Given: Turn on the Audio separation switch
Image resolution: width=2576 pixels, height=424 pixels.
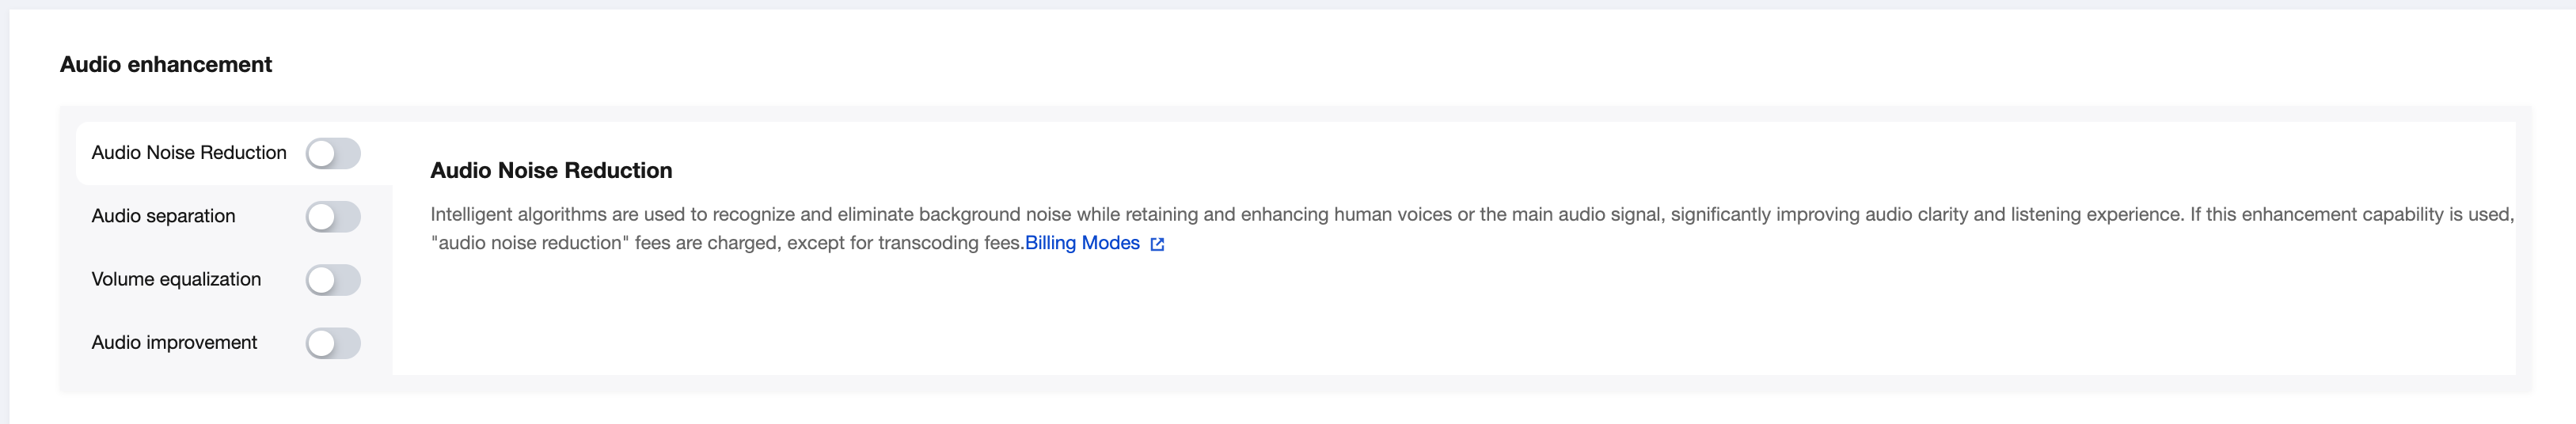Looking at the screenshot, I should [333, 217].
